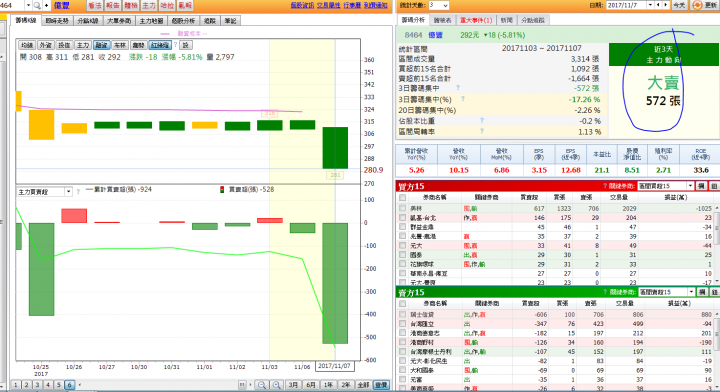
Task: Click the date input field 2017/11/7
Action: [626, 5]
